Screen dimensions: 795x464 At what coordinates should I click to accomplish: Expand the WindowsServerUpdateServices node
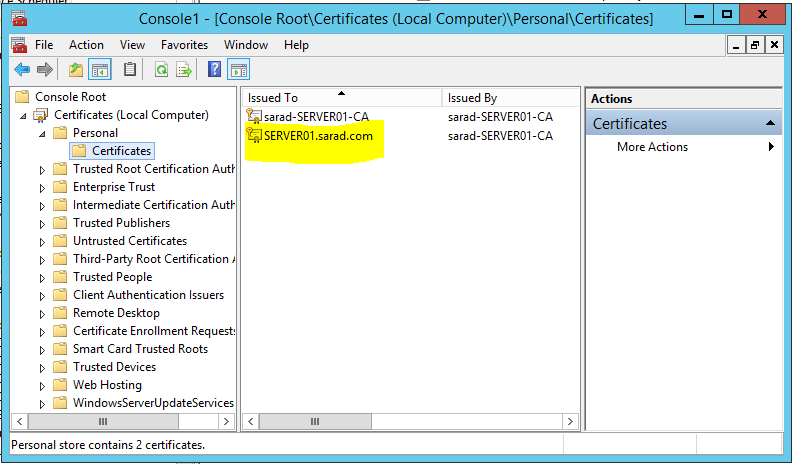point(43,404)
